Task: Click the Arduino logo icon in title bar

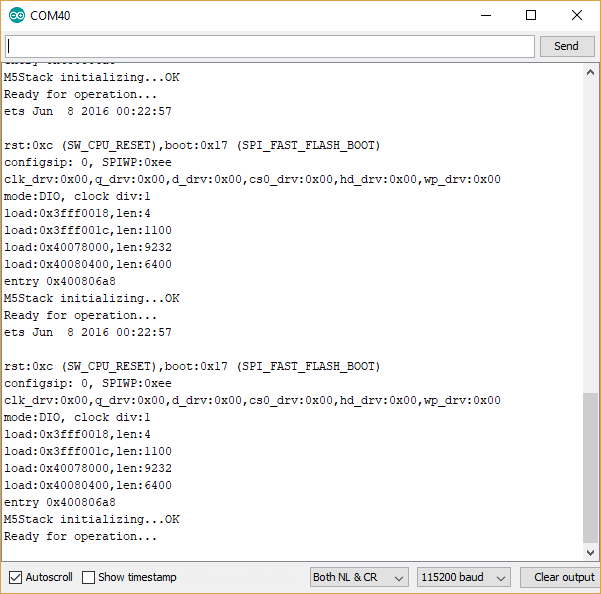Action: [16, 15]
